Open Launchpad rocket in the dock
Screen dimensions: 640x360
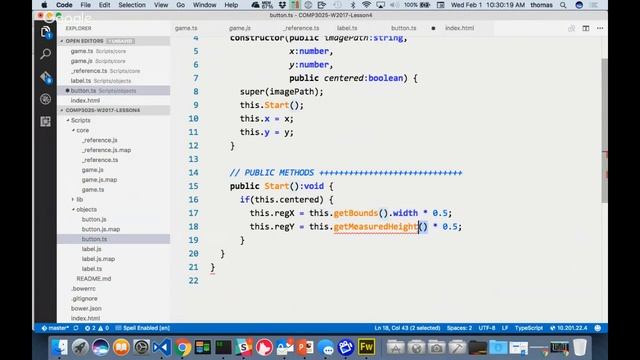click(x=80, y=347)
